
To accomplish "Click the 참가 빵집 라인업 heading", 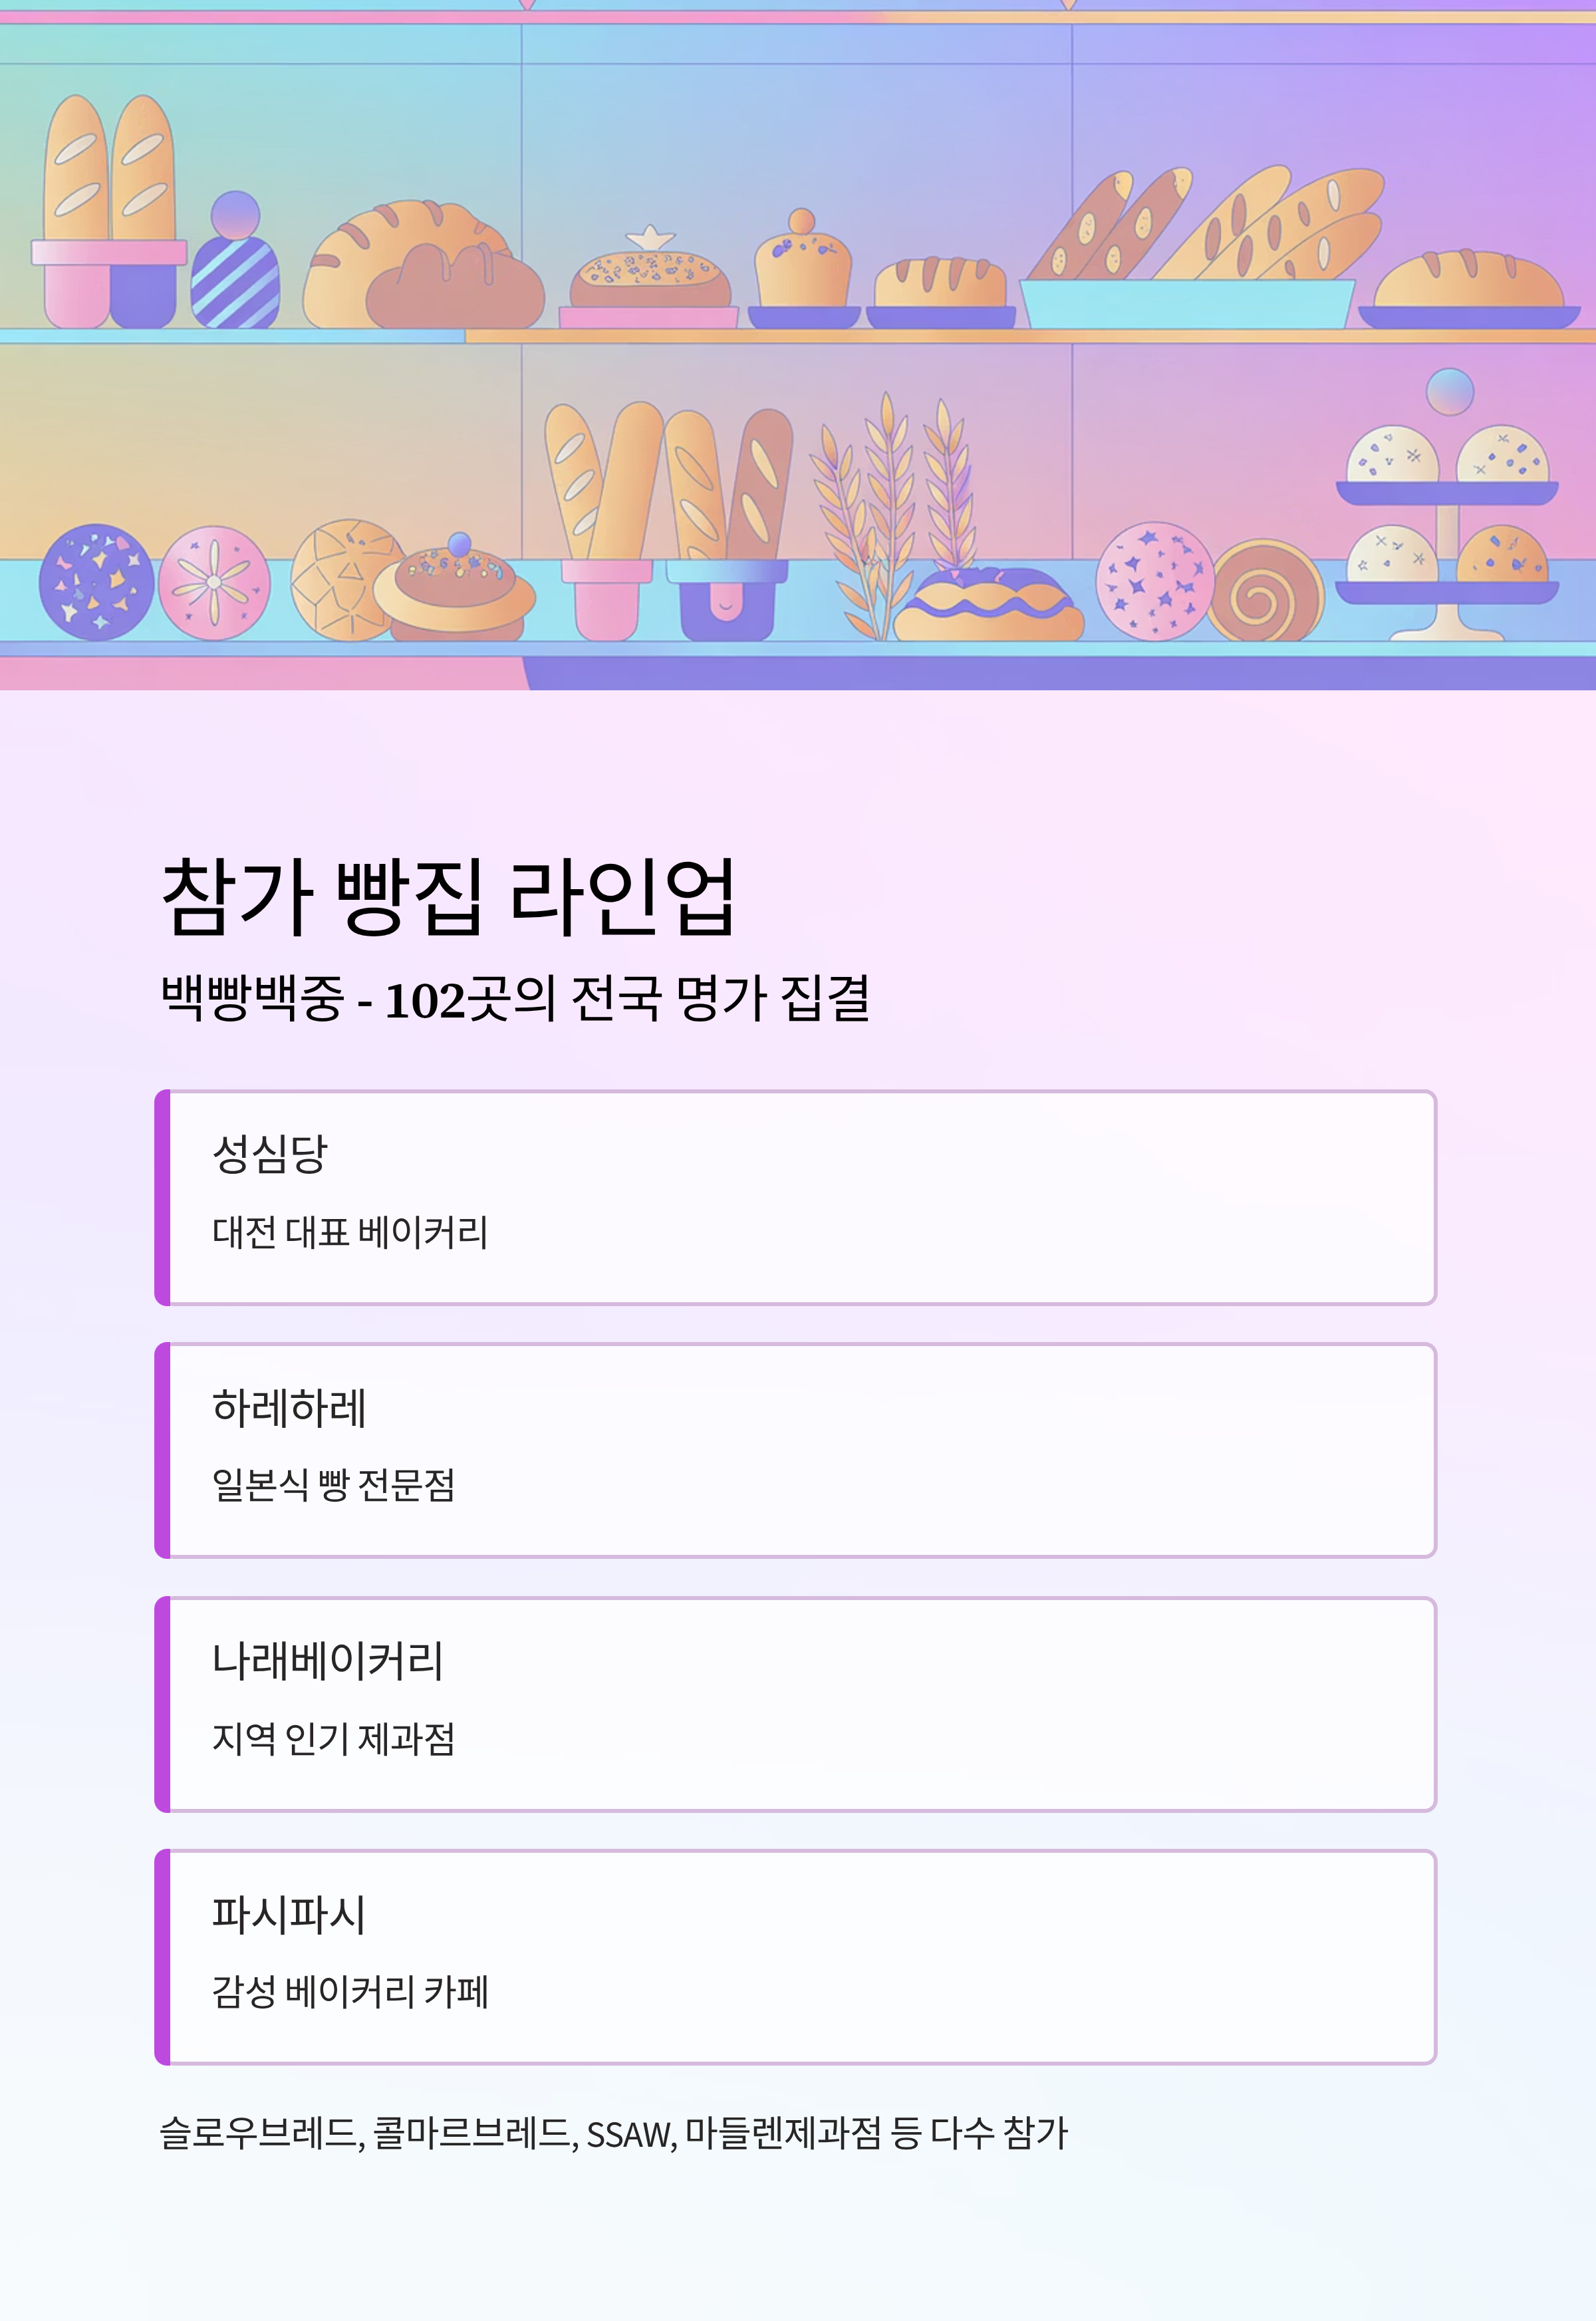I will pos(449,897).
